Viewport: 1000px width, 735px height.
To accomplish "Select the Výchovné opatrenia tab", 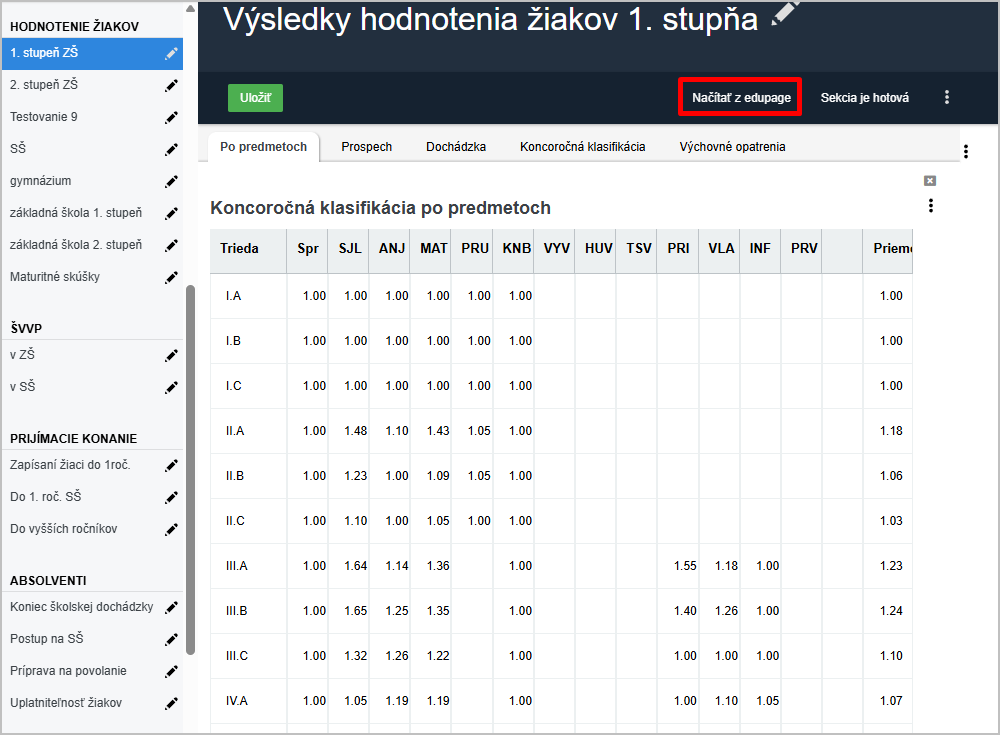I will point(732,147).
